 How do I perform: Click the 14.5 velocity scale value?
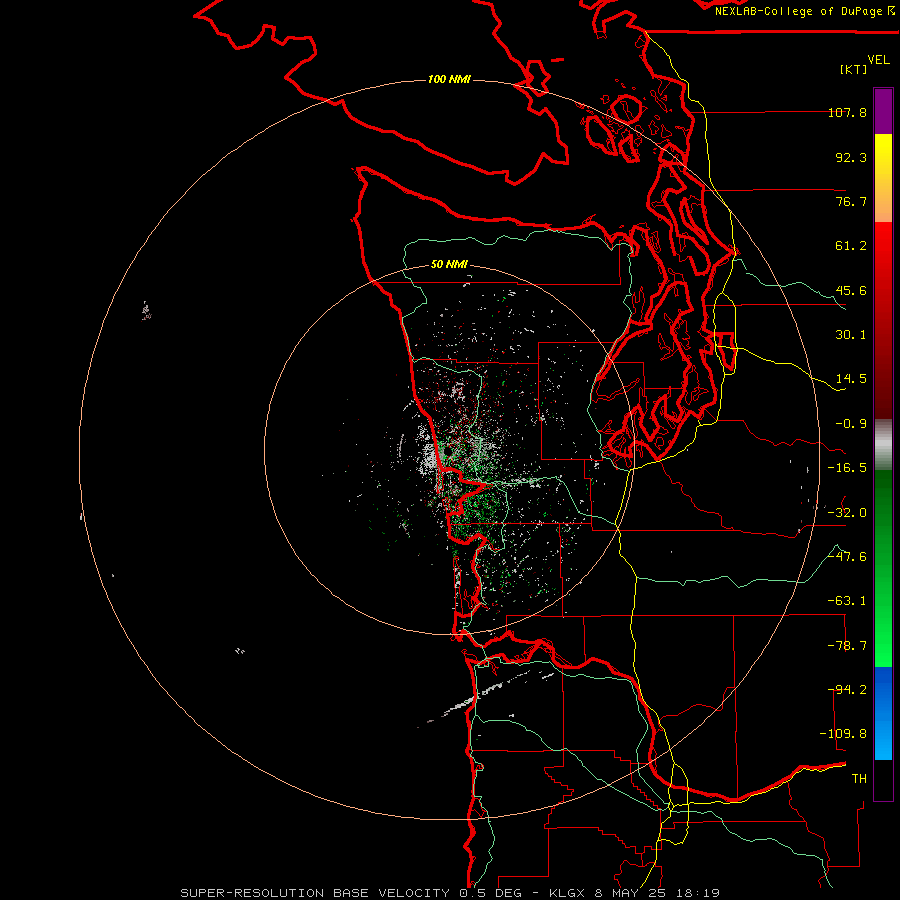pos(851,379)
